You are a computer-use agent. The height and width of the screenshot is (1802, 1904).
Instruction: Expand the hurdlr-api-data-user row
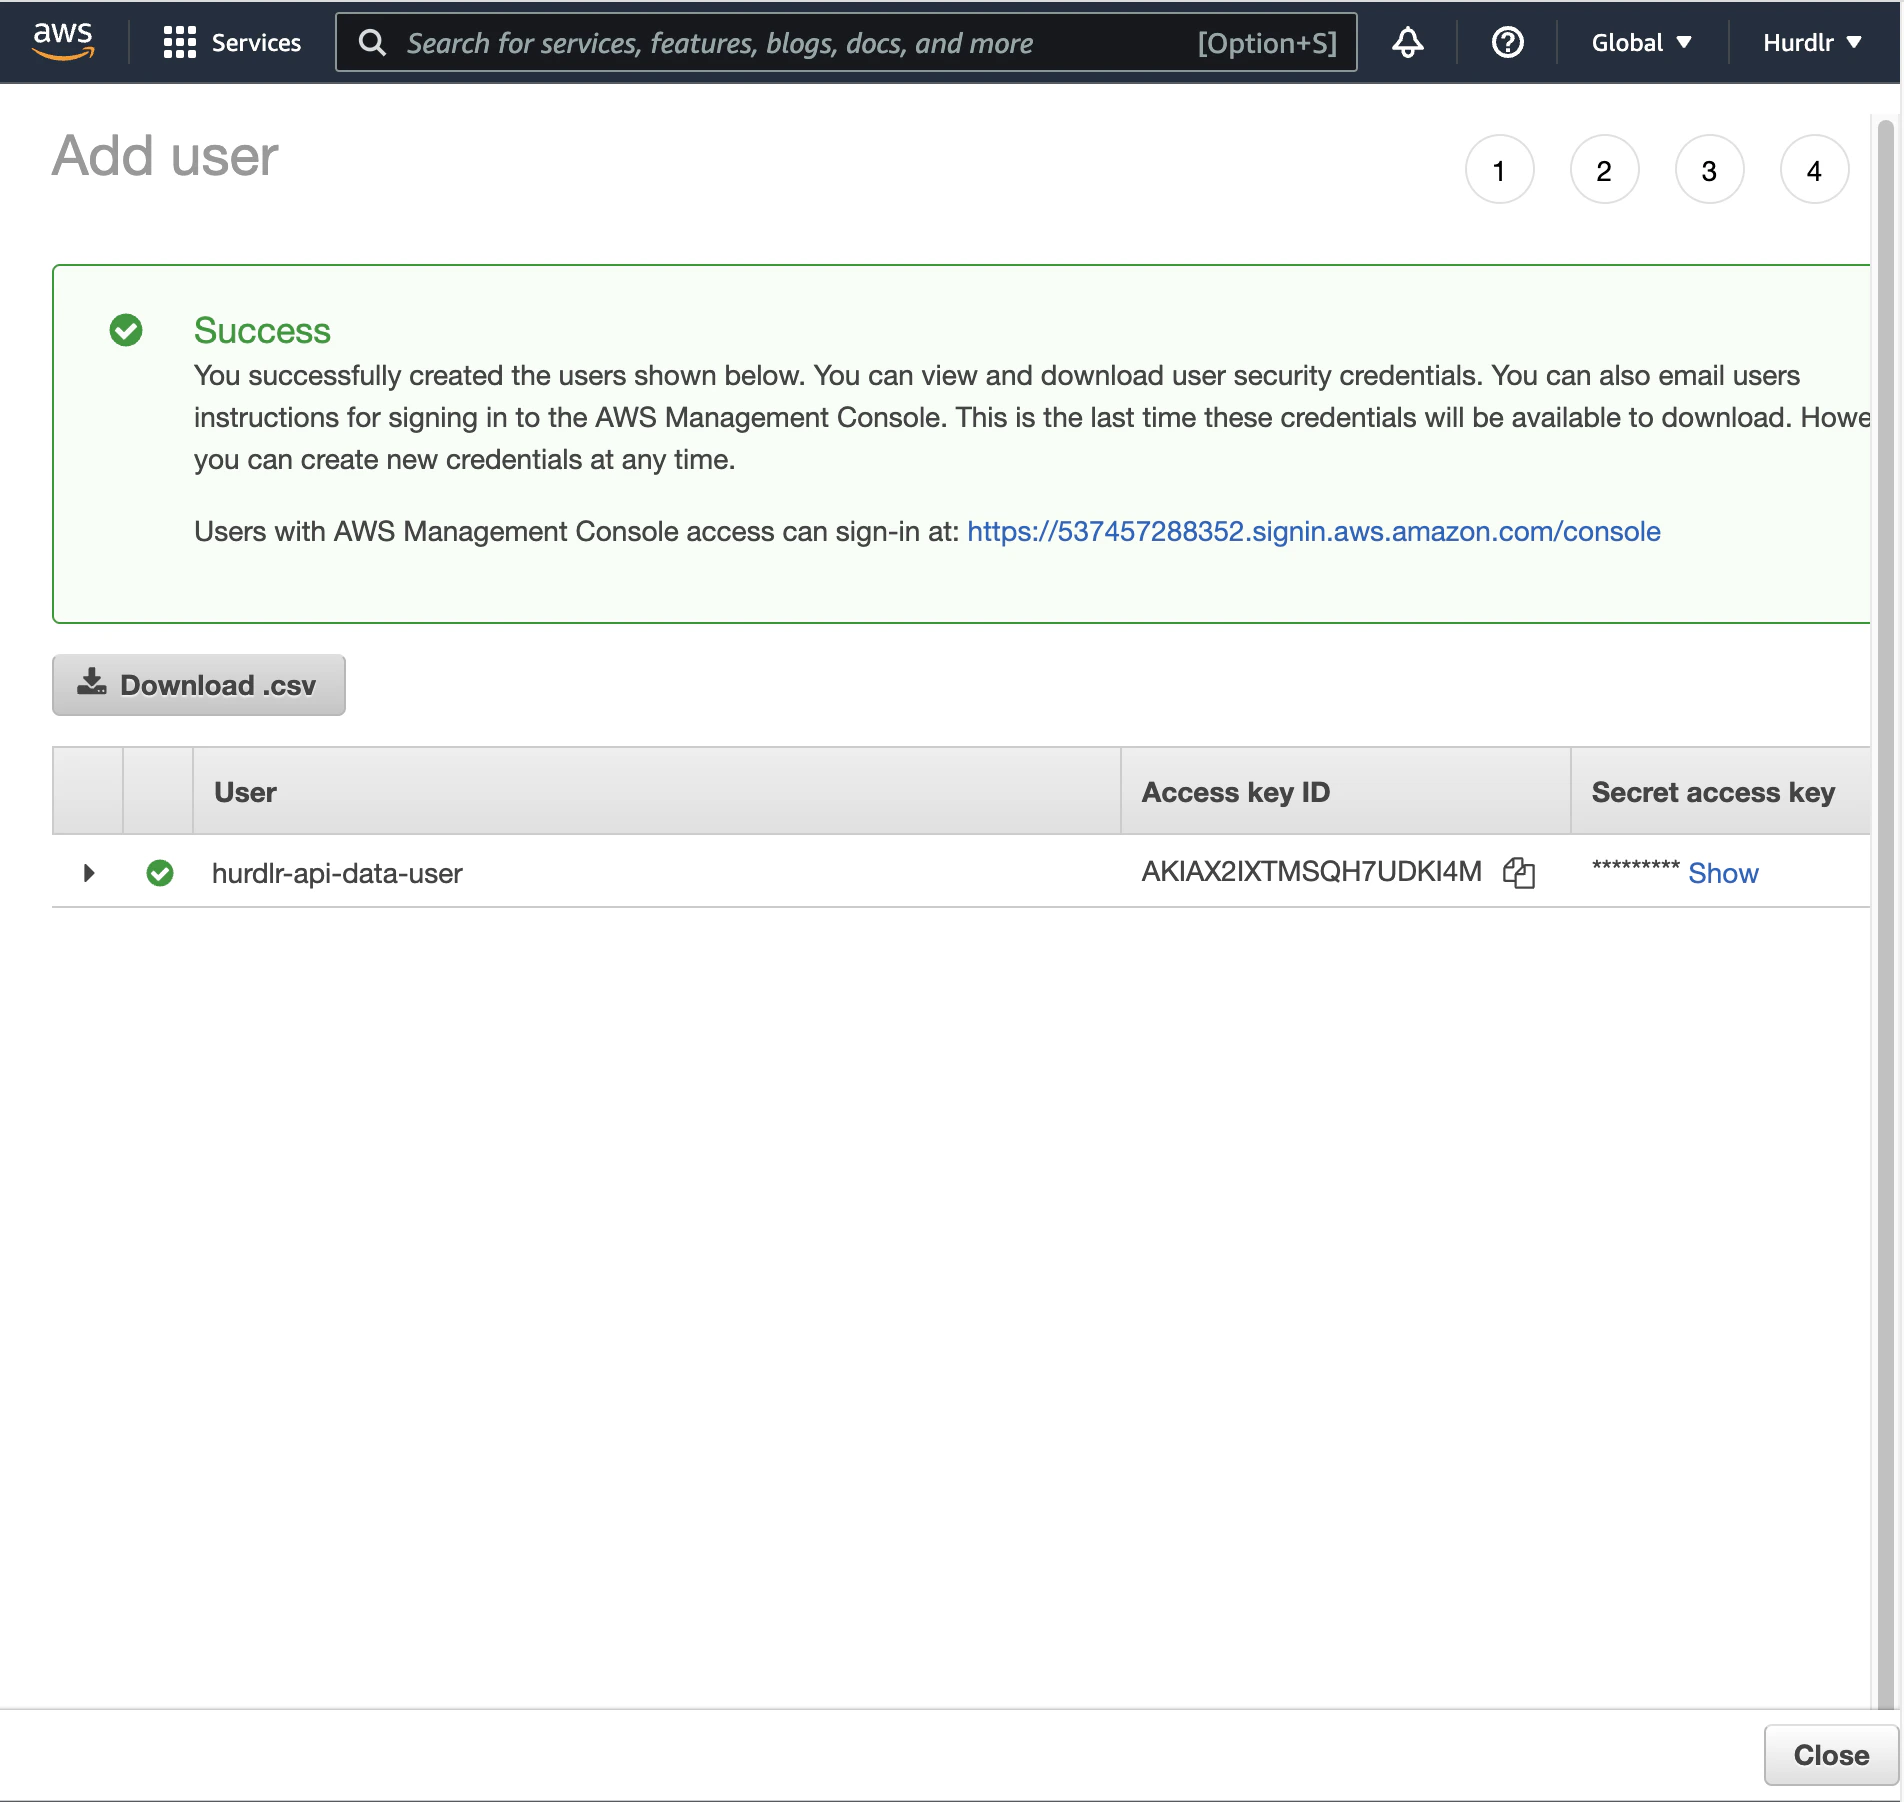tap(89, 873)
